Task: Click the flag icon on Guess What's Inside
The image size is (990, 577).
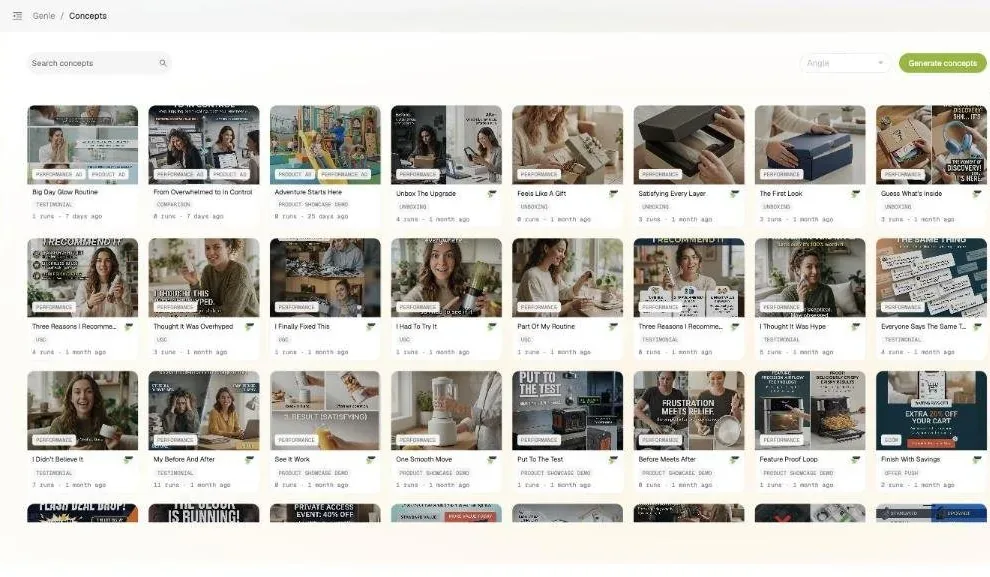Action: click(977, 194)
